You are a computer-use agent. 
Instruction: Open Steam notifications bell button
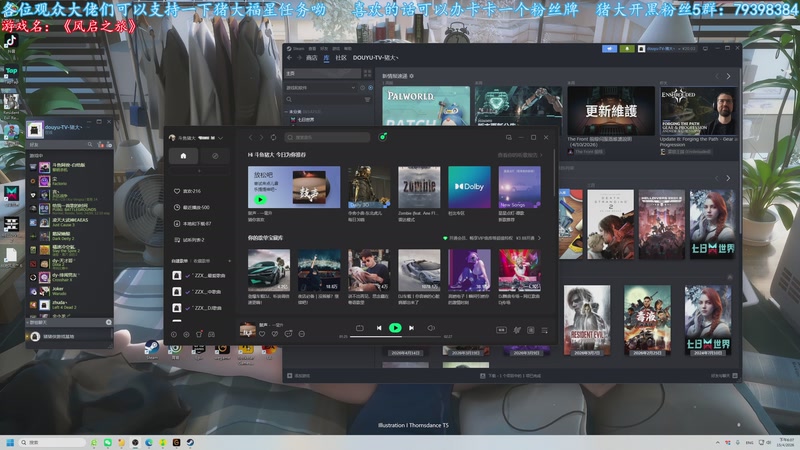(627, 48)
